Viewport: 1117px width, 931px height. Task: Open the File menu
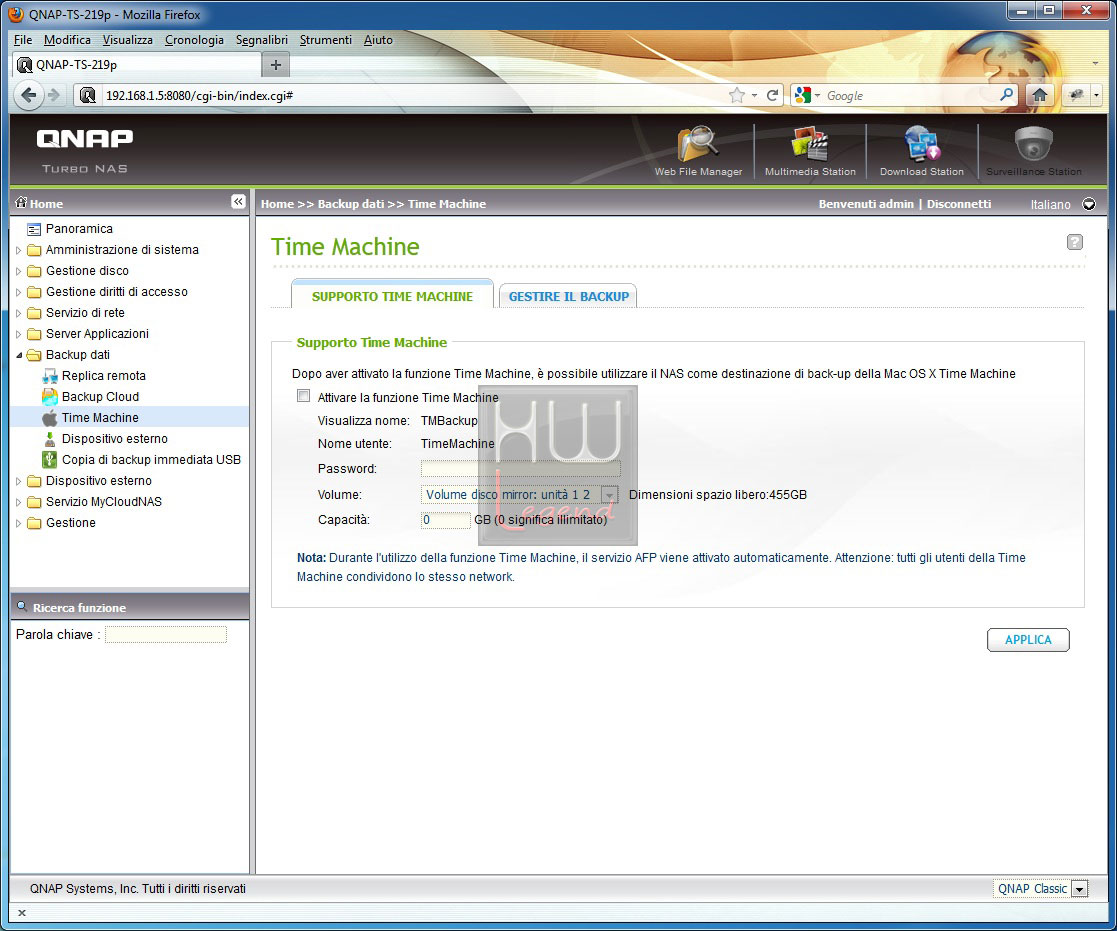(x=23, y=40)
